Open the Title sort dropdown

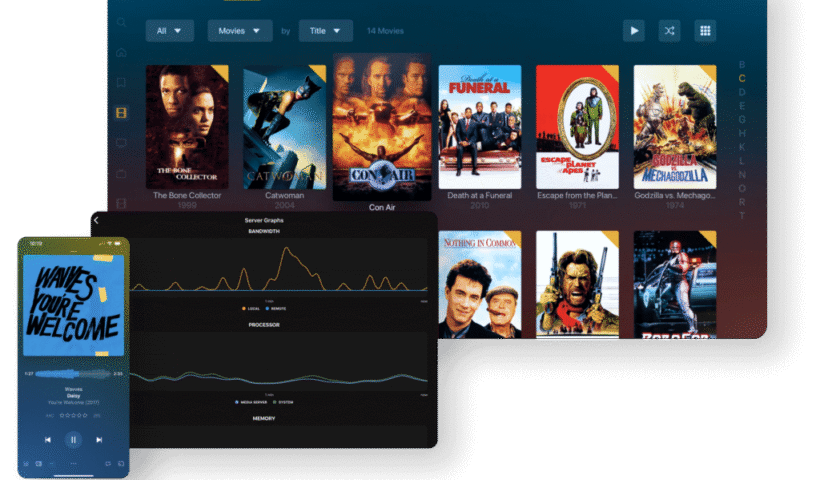coord(325,31)
